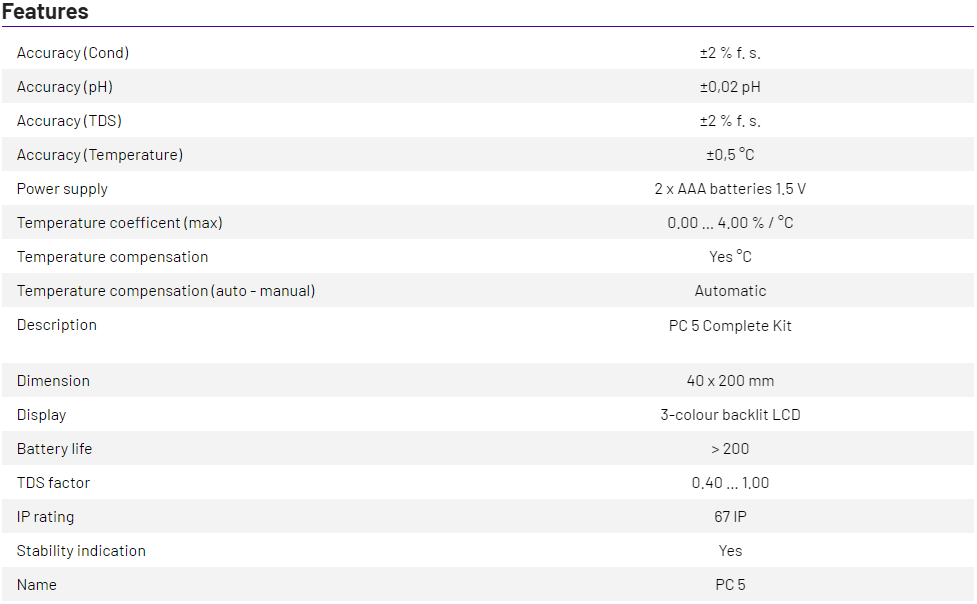The width and height of the screenshot is (977, 604).
Task: Click the ±0,02 pH accuracy value
Action: pos(730,87)
